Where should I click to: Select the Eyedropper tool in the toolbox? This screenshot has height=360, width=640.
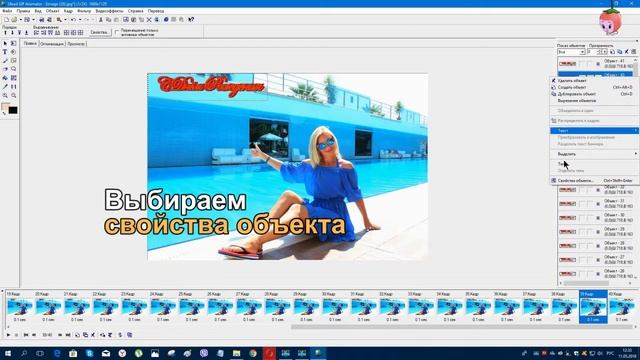click(5, 87)
